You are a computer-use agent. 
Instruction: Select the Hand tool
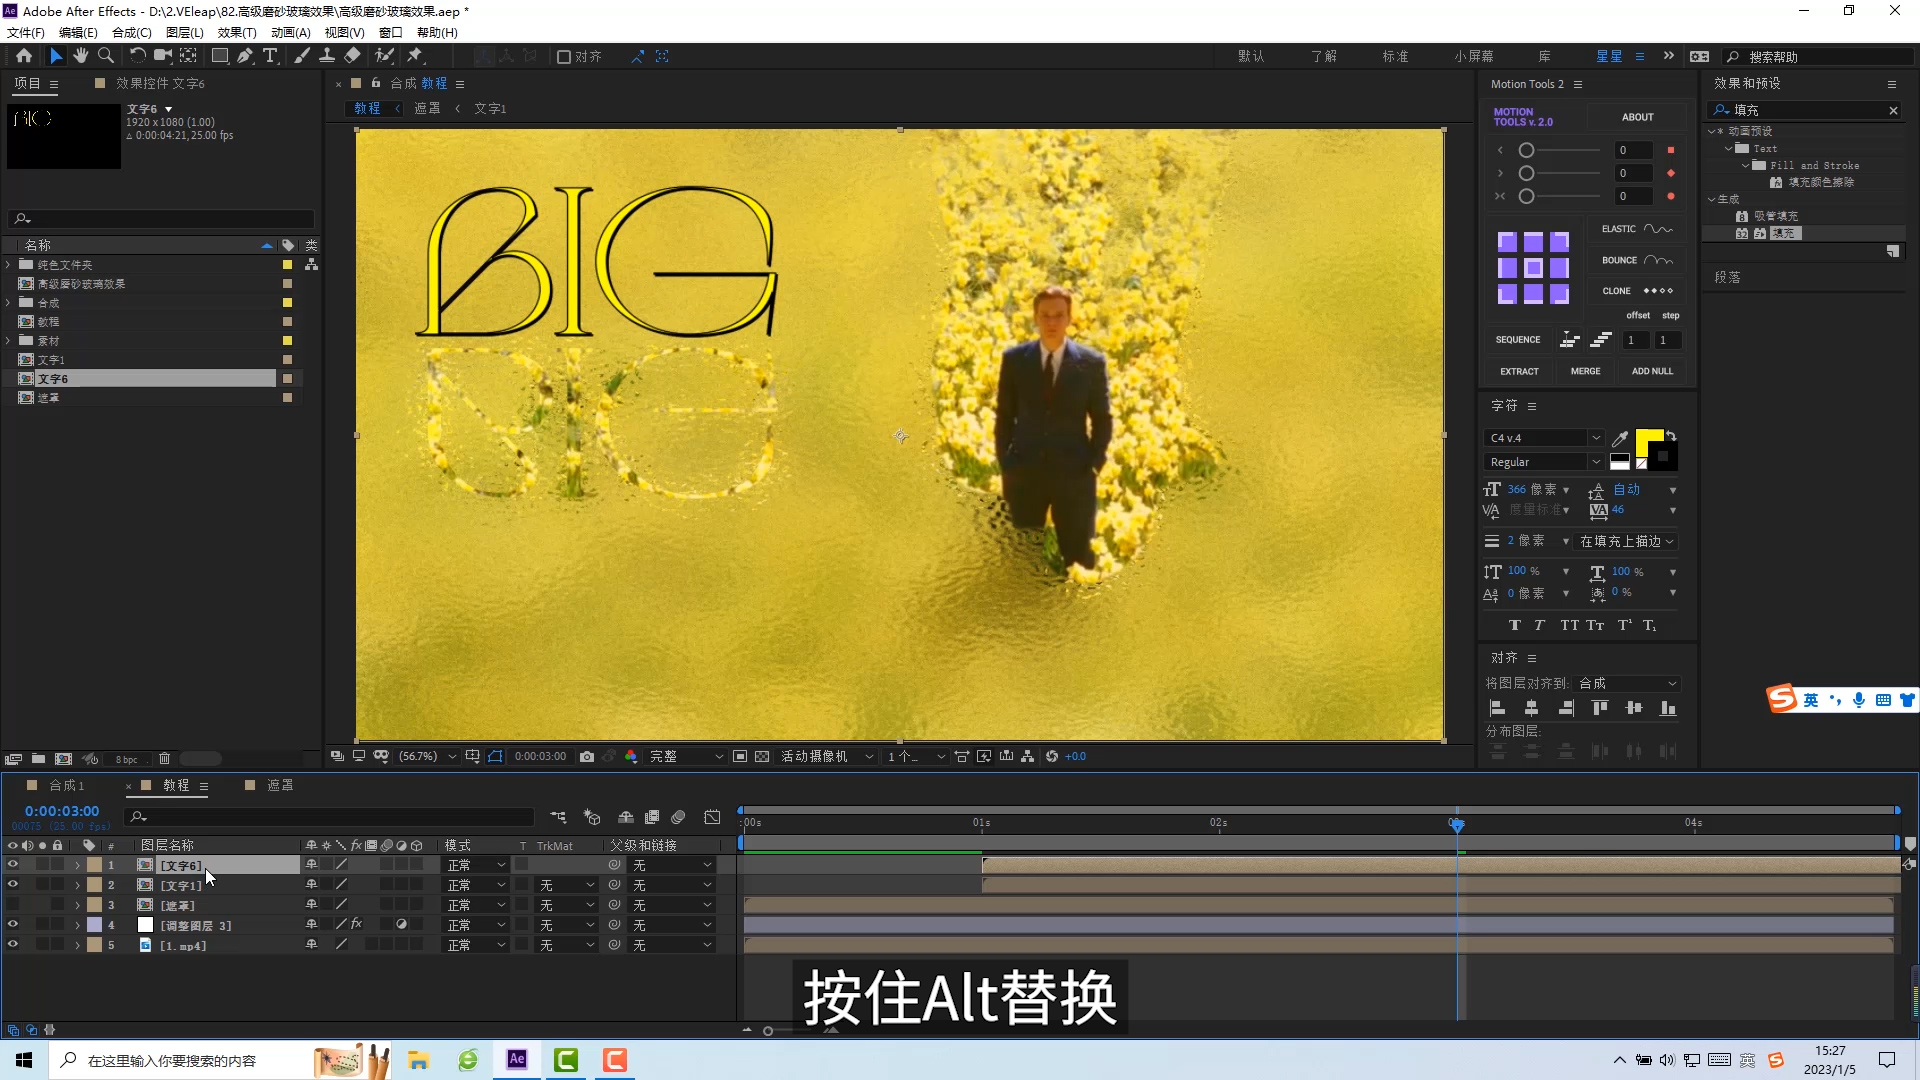coord(81,56)
